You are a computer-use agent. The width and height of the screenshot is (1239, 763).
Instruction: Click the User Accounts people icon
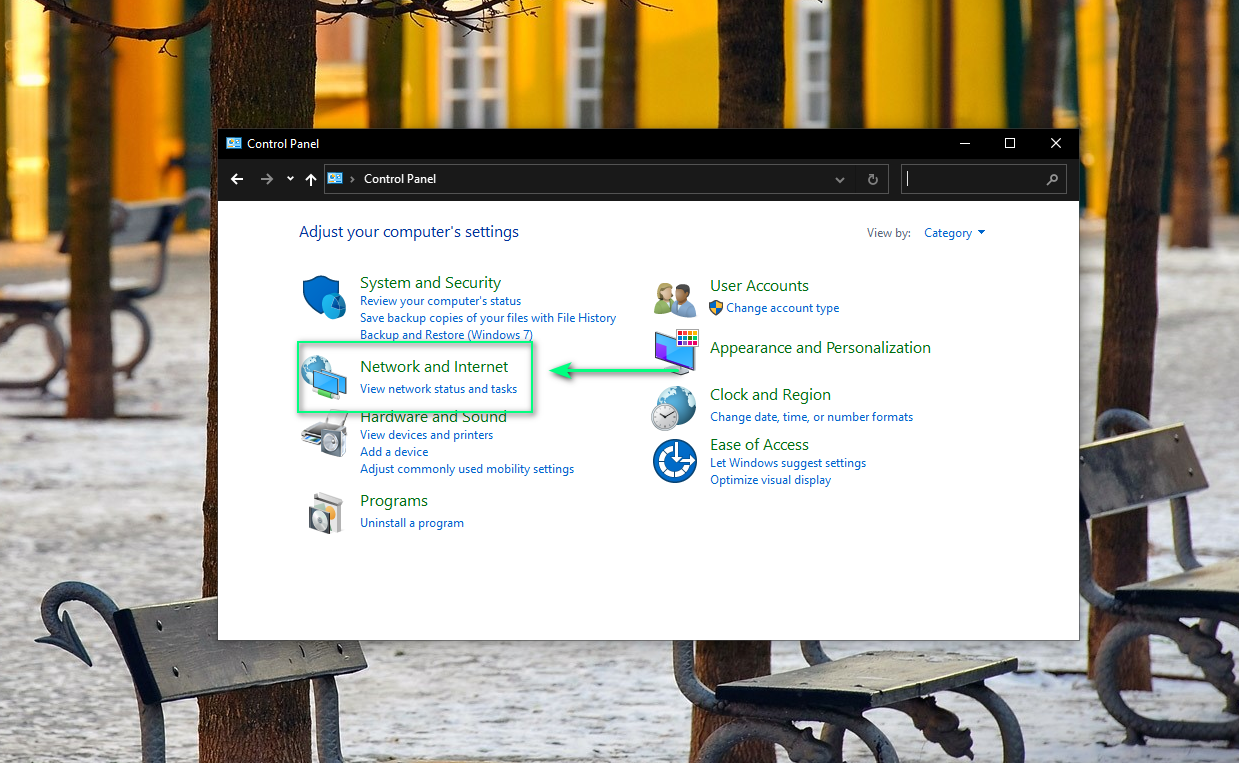[675, 298]
